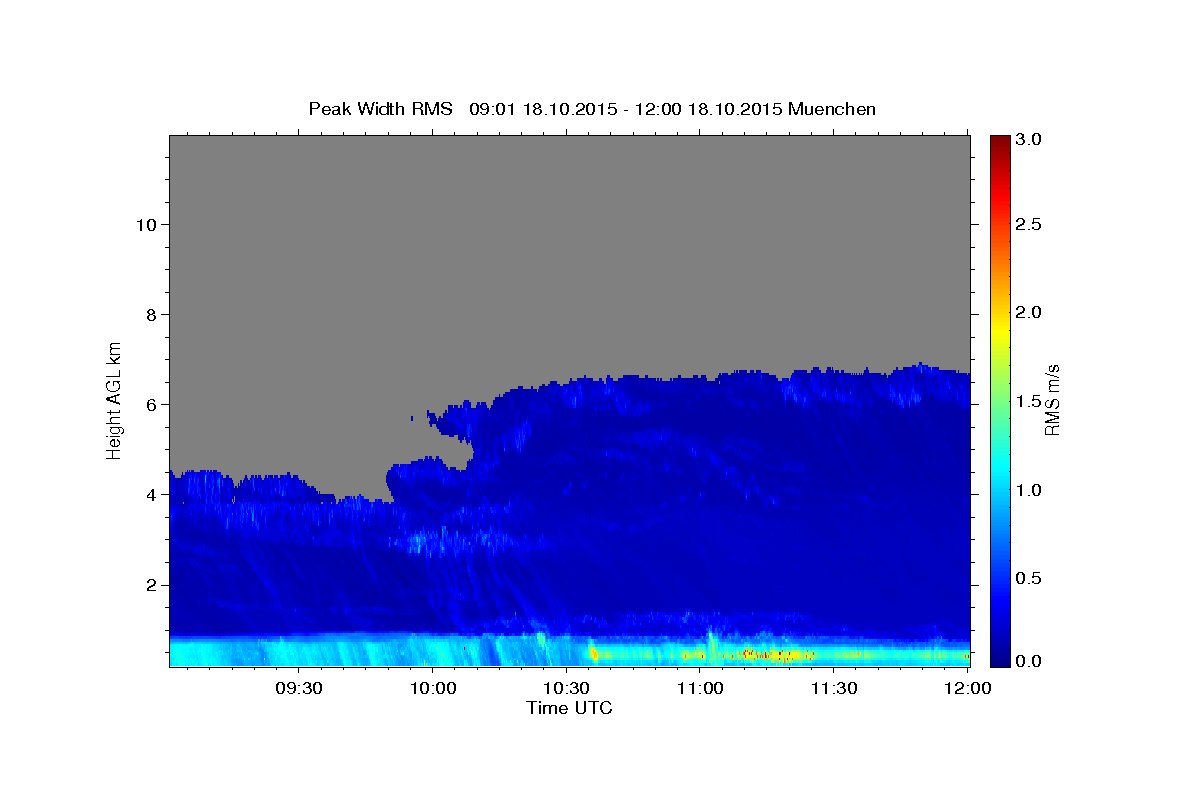The width and height of the screenshot is (1200, 800).
Task: Click the colorbar value 2.0
Action: tap(1027, 312)
